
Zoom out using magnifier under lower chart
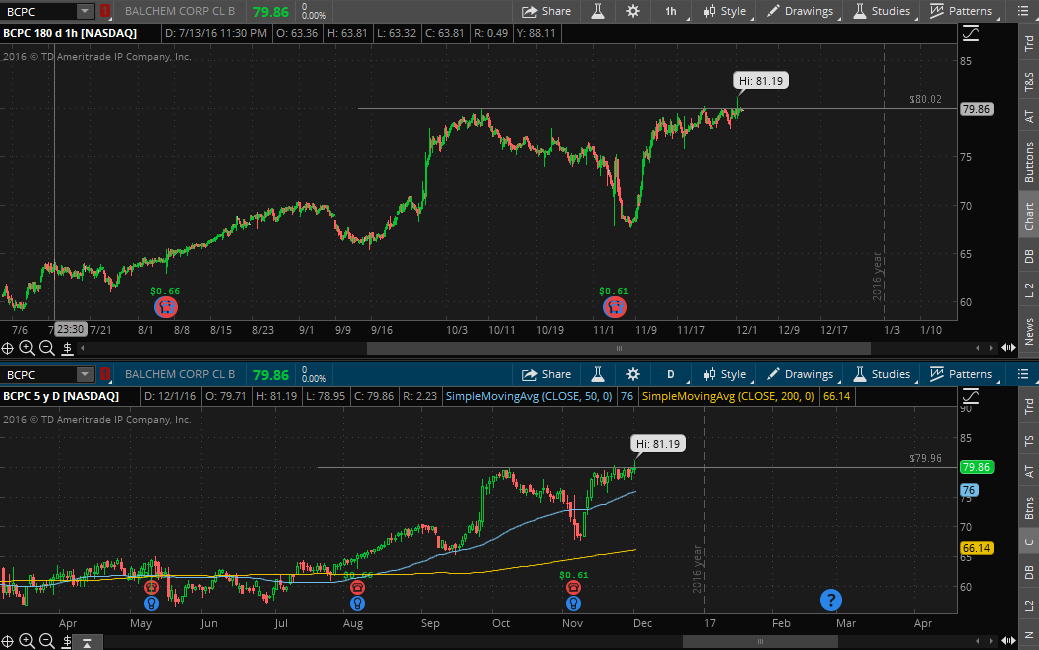click(46, 641)
